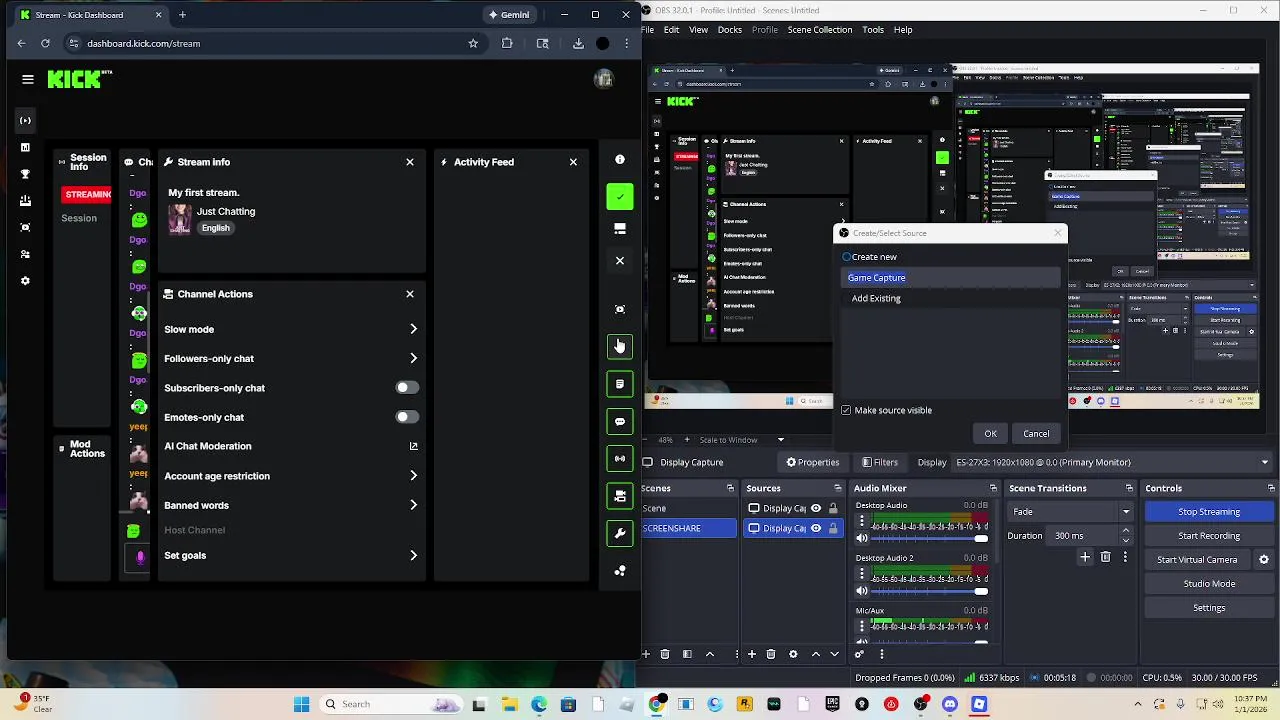
Task: Click Stop Streaming button
Action: pos(1209,512)
